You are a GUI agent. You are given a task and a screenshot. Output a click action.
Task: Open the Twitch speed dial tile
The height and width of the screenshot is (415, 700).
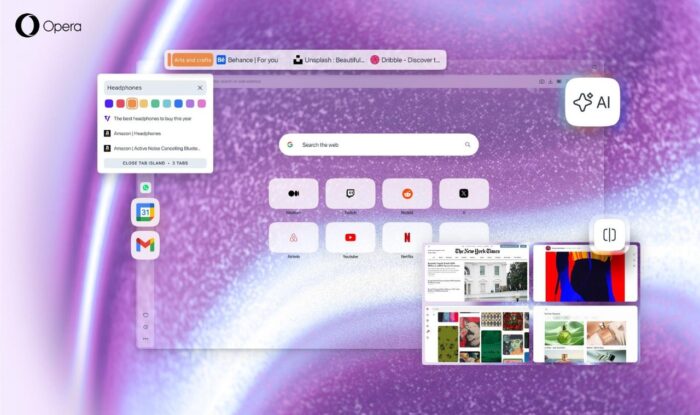tap(350, 193)
